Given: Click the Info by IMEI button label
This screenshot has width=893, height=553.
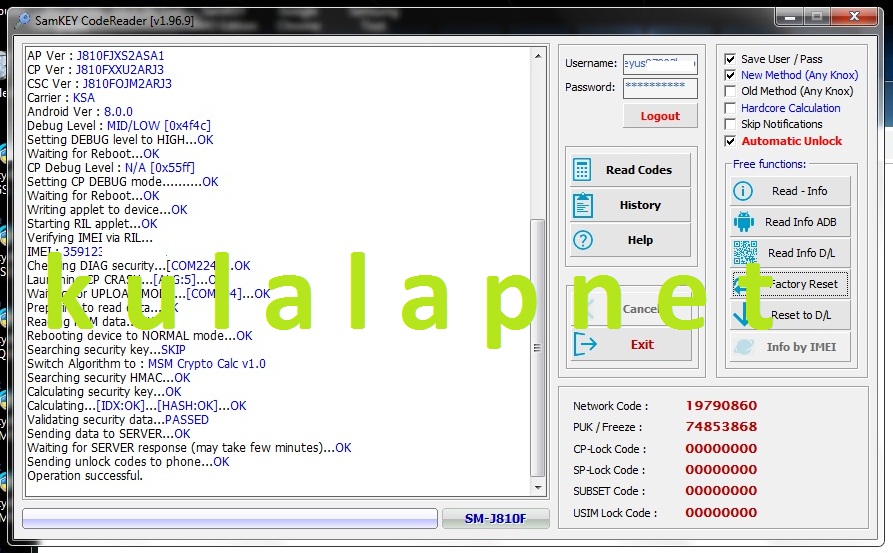Looking at the screenshot, I should tap(801, 347).
